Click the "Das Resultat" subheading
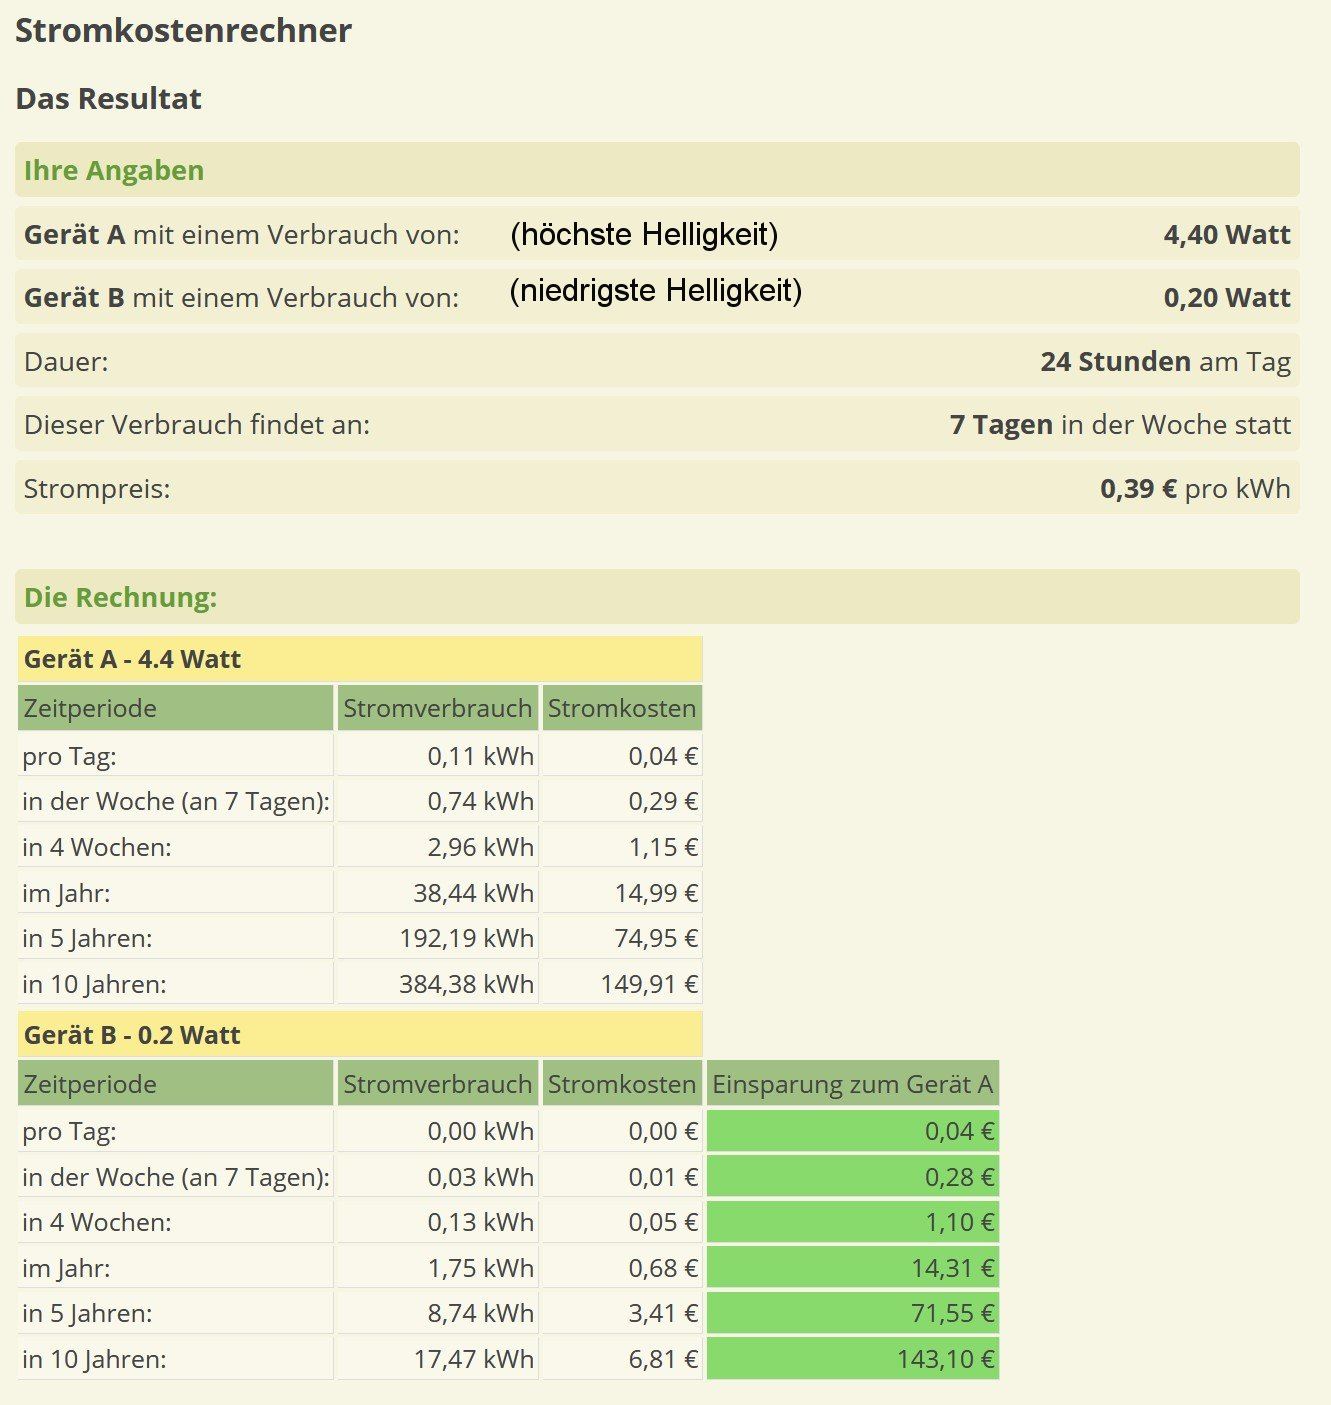This screenshot has height=1405, width=1331. point(109,99)
